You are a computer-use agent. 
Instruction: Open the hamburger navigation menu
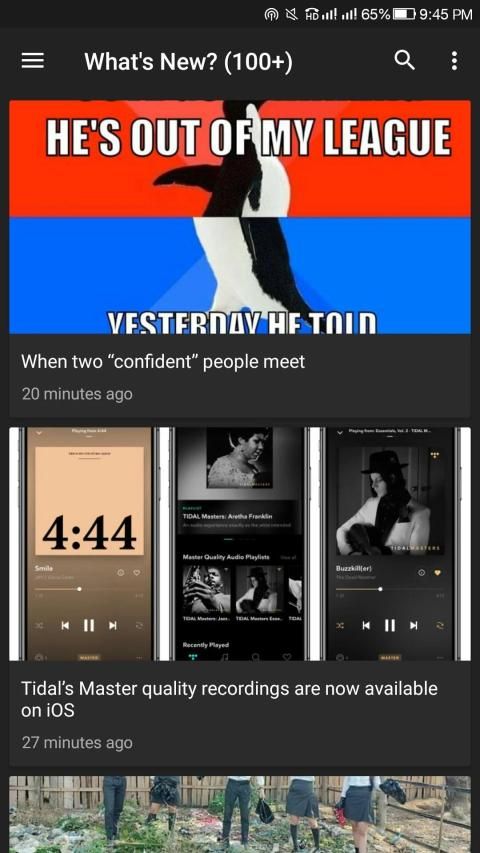33,61
